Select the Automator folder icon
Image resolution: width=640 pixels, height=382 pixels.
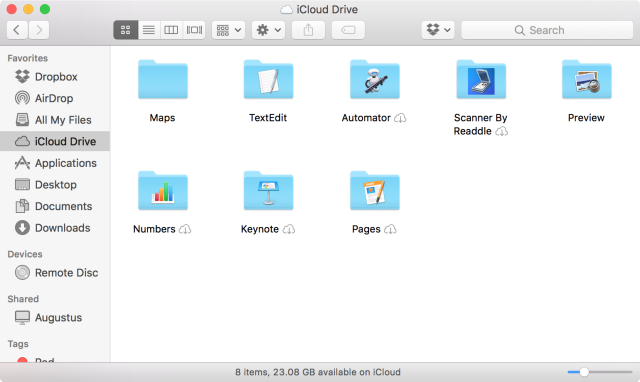coord(375,80)
